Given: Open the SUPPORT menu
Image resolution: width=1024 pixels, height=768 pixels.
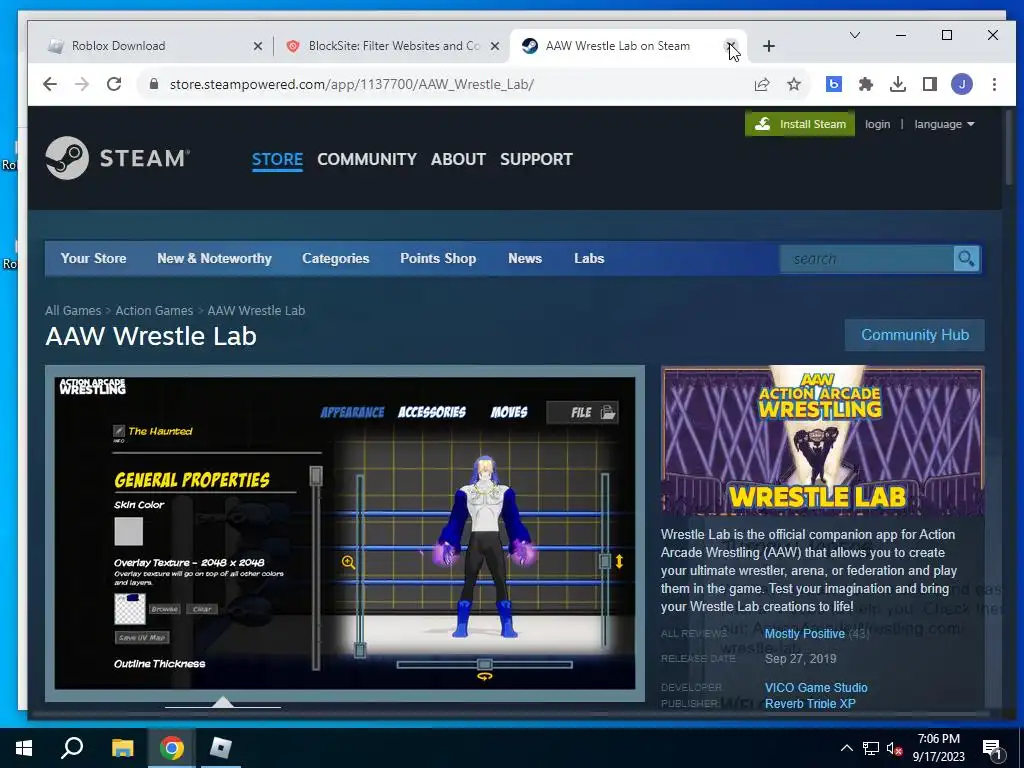Looking at the screenshot, I should 536,159.
